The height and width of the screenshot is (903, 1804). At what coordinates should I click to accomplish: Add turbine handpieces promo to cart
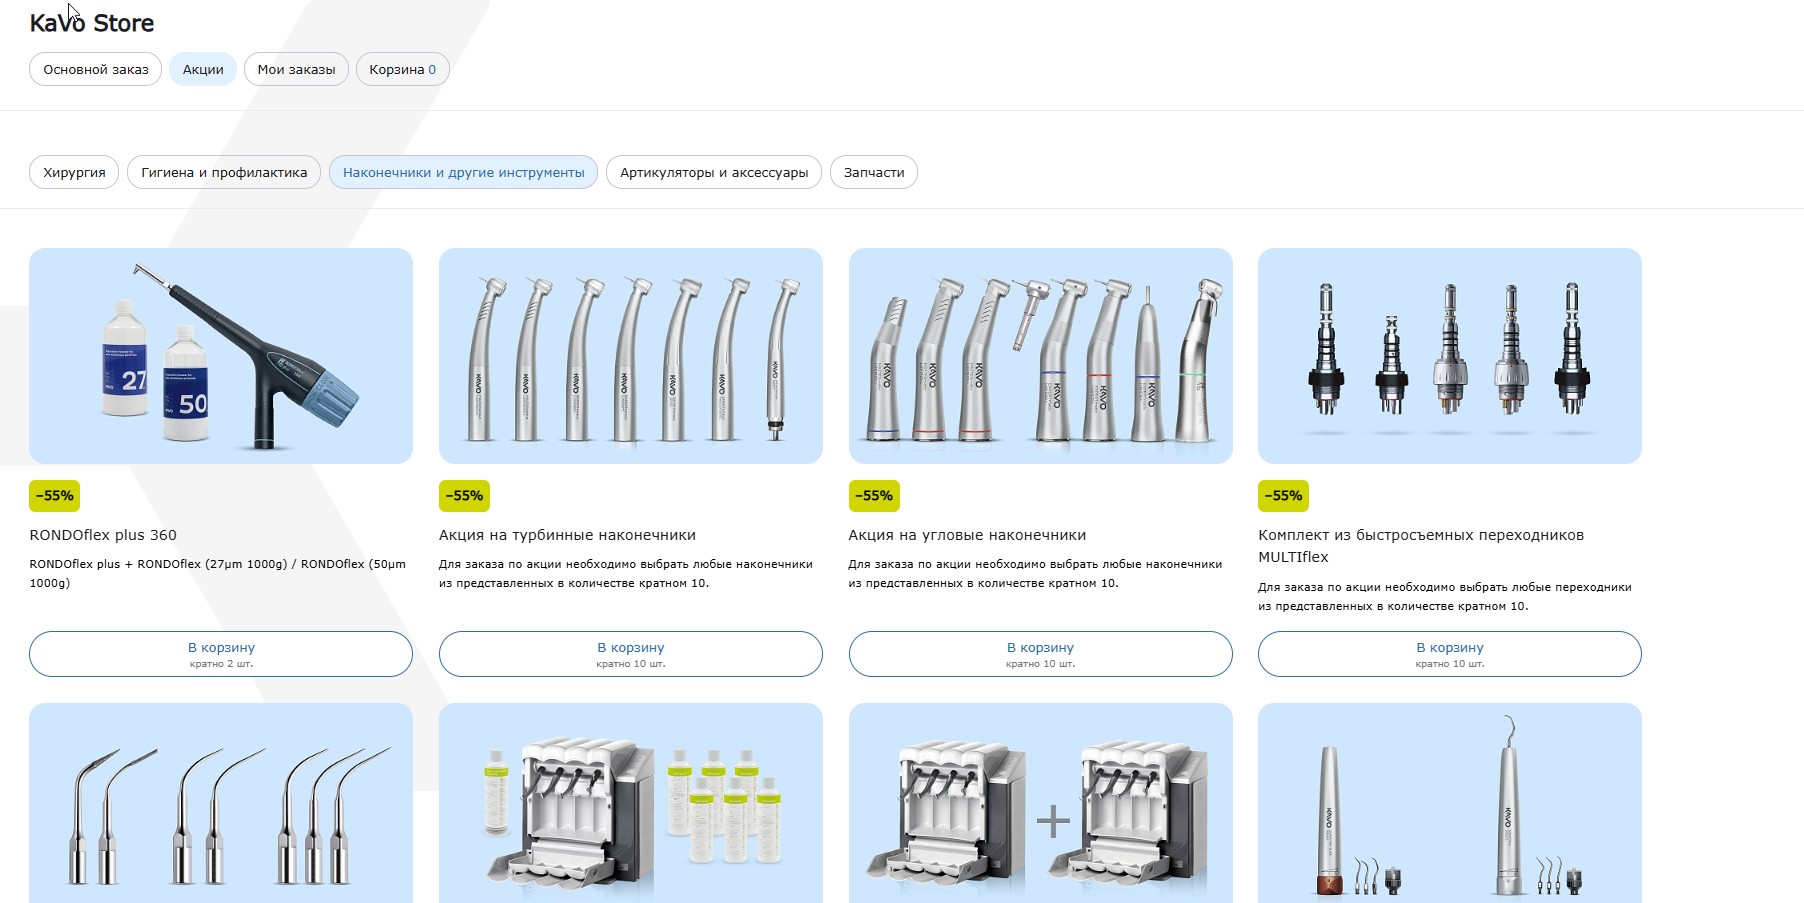pyautogui.click(x=631, y=654)
